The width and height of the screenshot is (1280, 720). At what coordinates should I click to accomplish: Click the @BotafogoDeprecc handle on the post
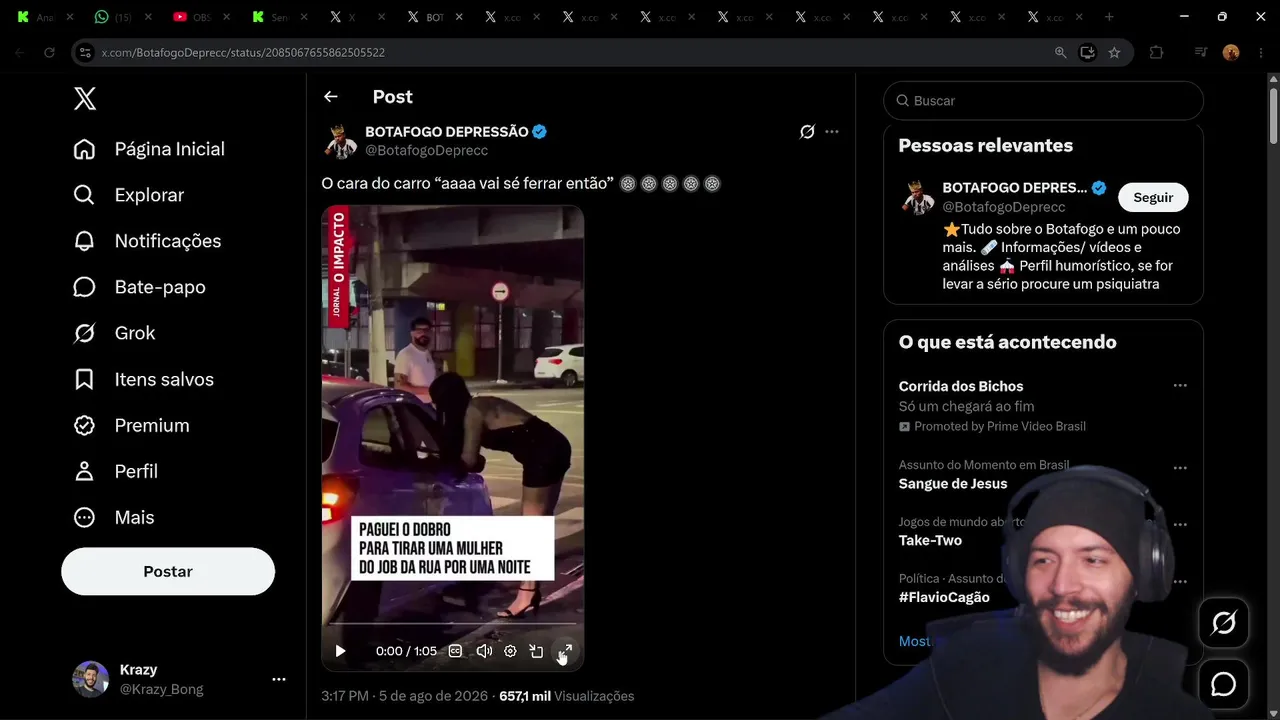coord(426,150)
